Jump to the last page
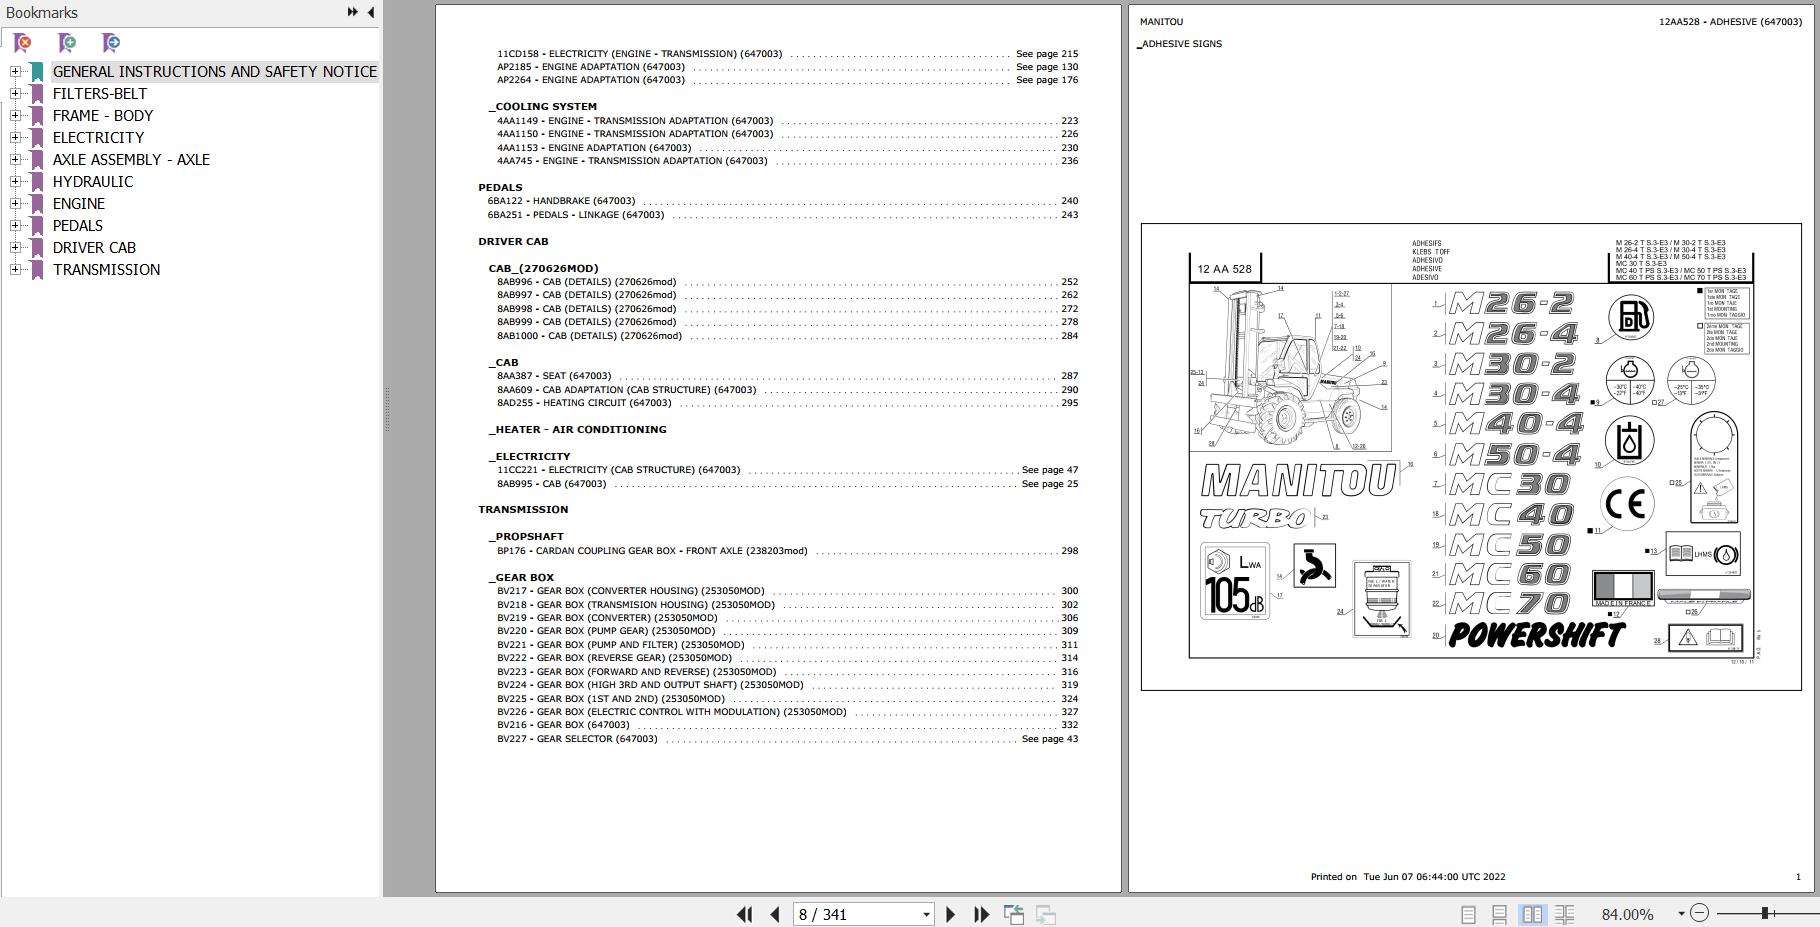 click(x=982, y=914)
